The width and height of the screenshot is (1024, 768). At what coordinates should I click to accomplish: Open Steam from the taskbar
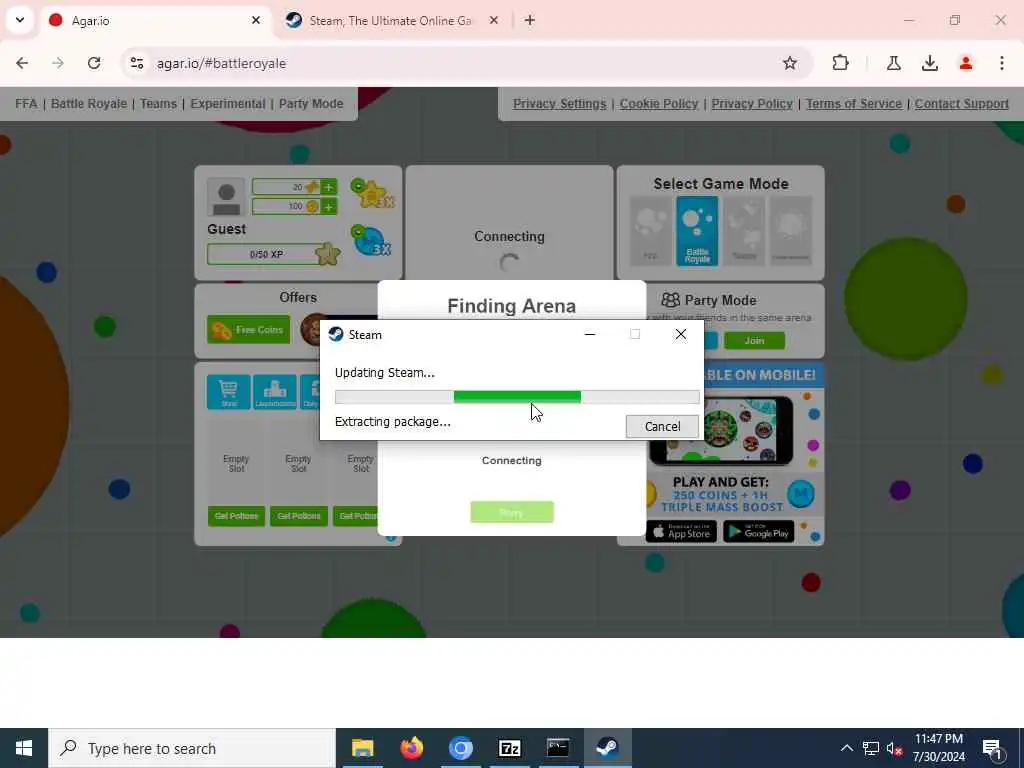click(607, 748)
